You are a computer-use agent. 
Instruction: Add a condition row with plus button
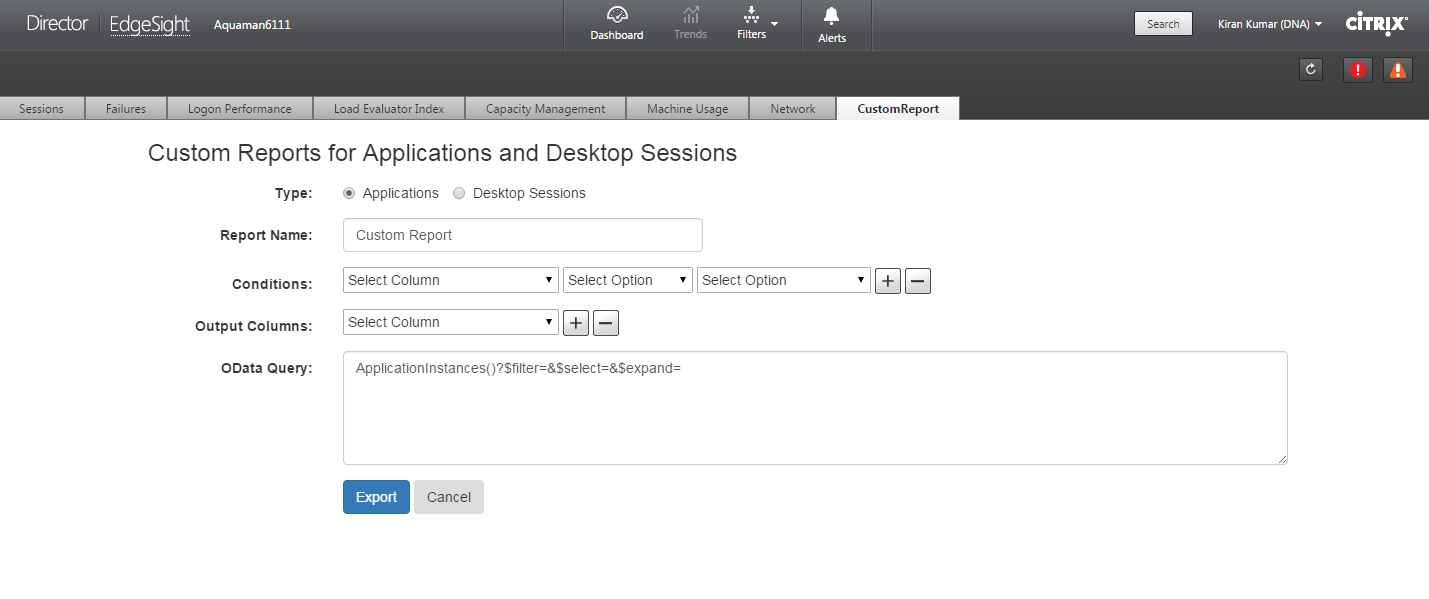point(888,281)
